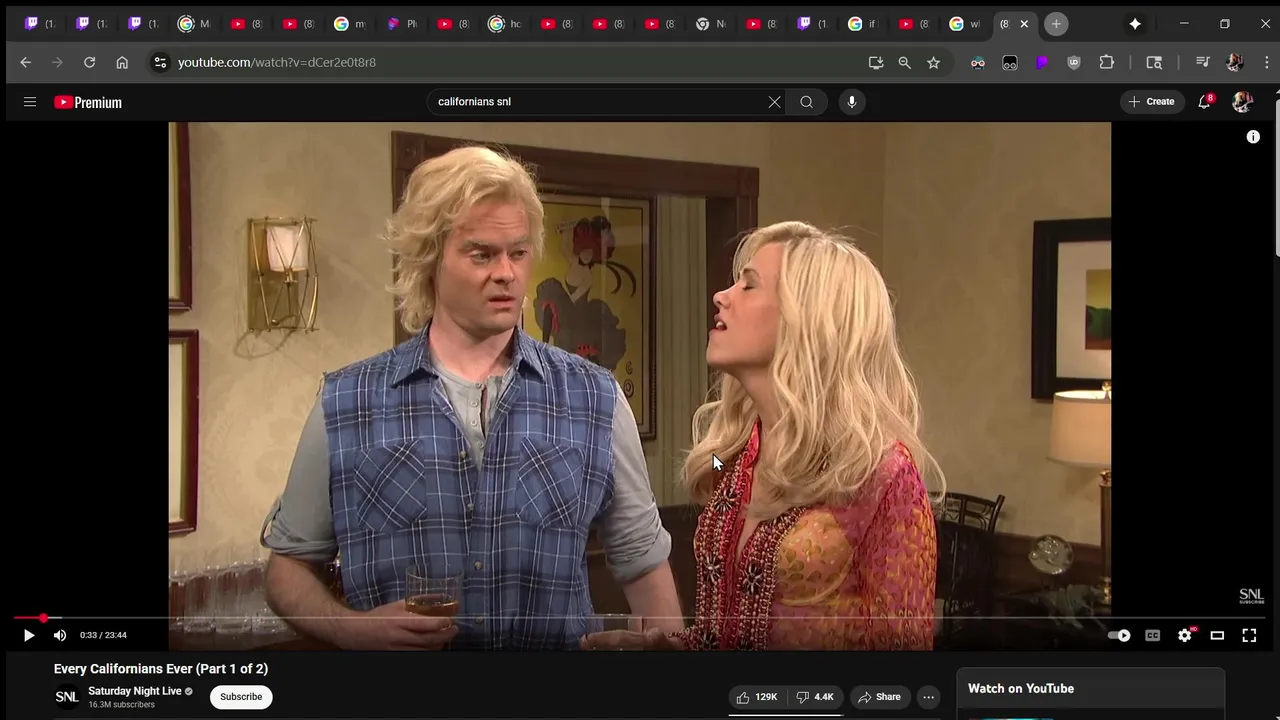Click the '16.3M subscribers' text

(x=121, y=705)
